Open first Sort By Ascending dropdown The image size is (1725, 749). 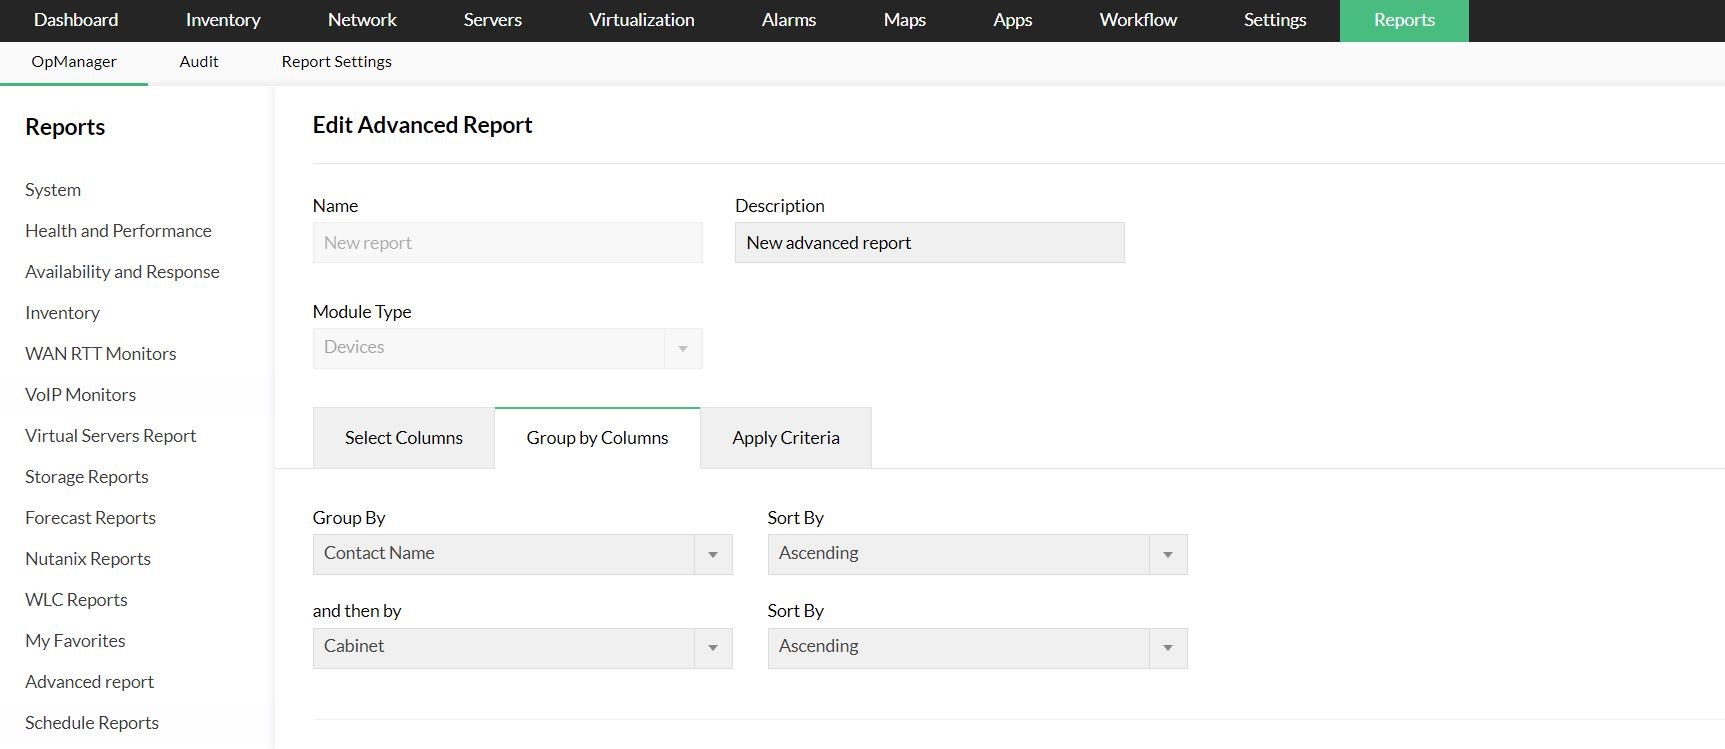tap(977, 554)
